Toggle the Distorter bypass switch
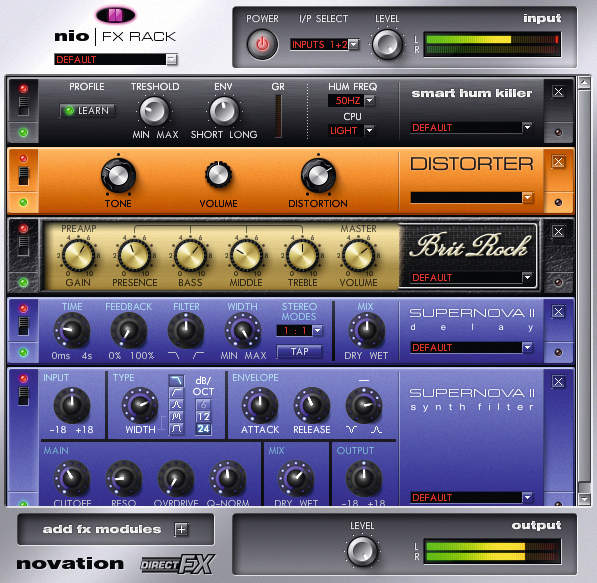The width and height of the screenshot is (597, 583). (x=24, y=176)
